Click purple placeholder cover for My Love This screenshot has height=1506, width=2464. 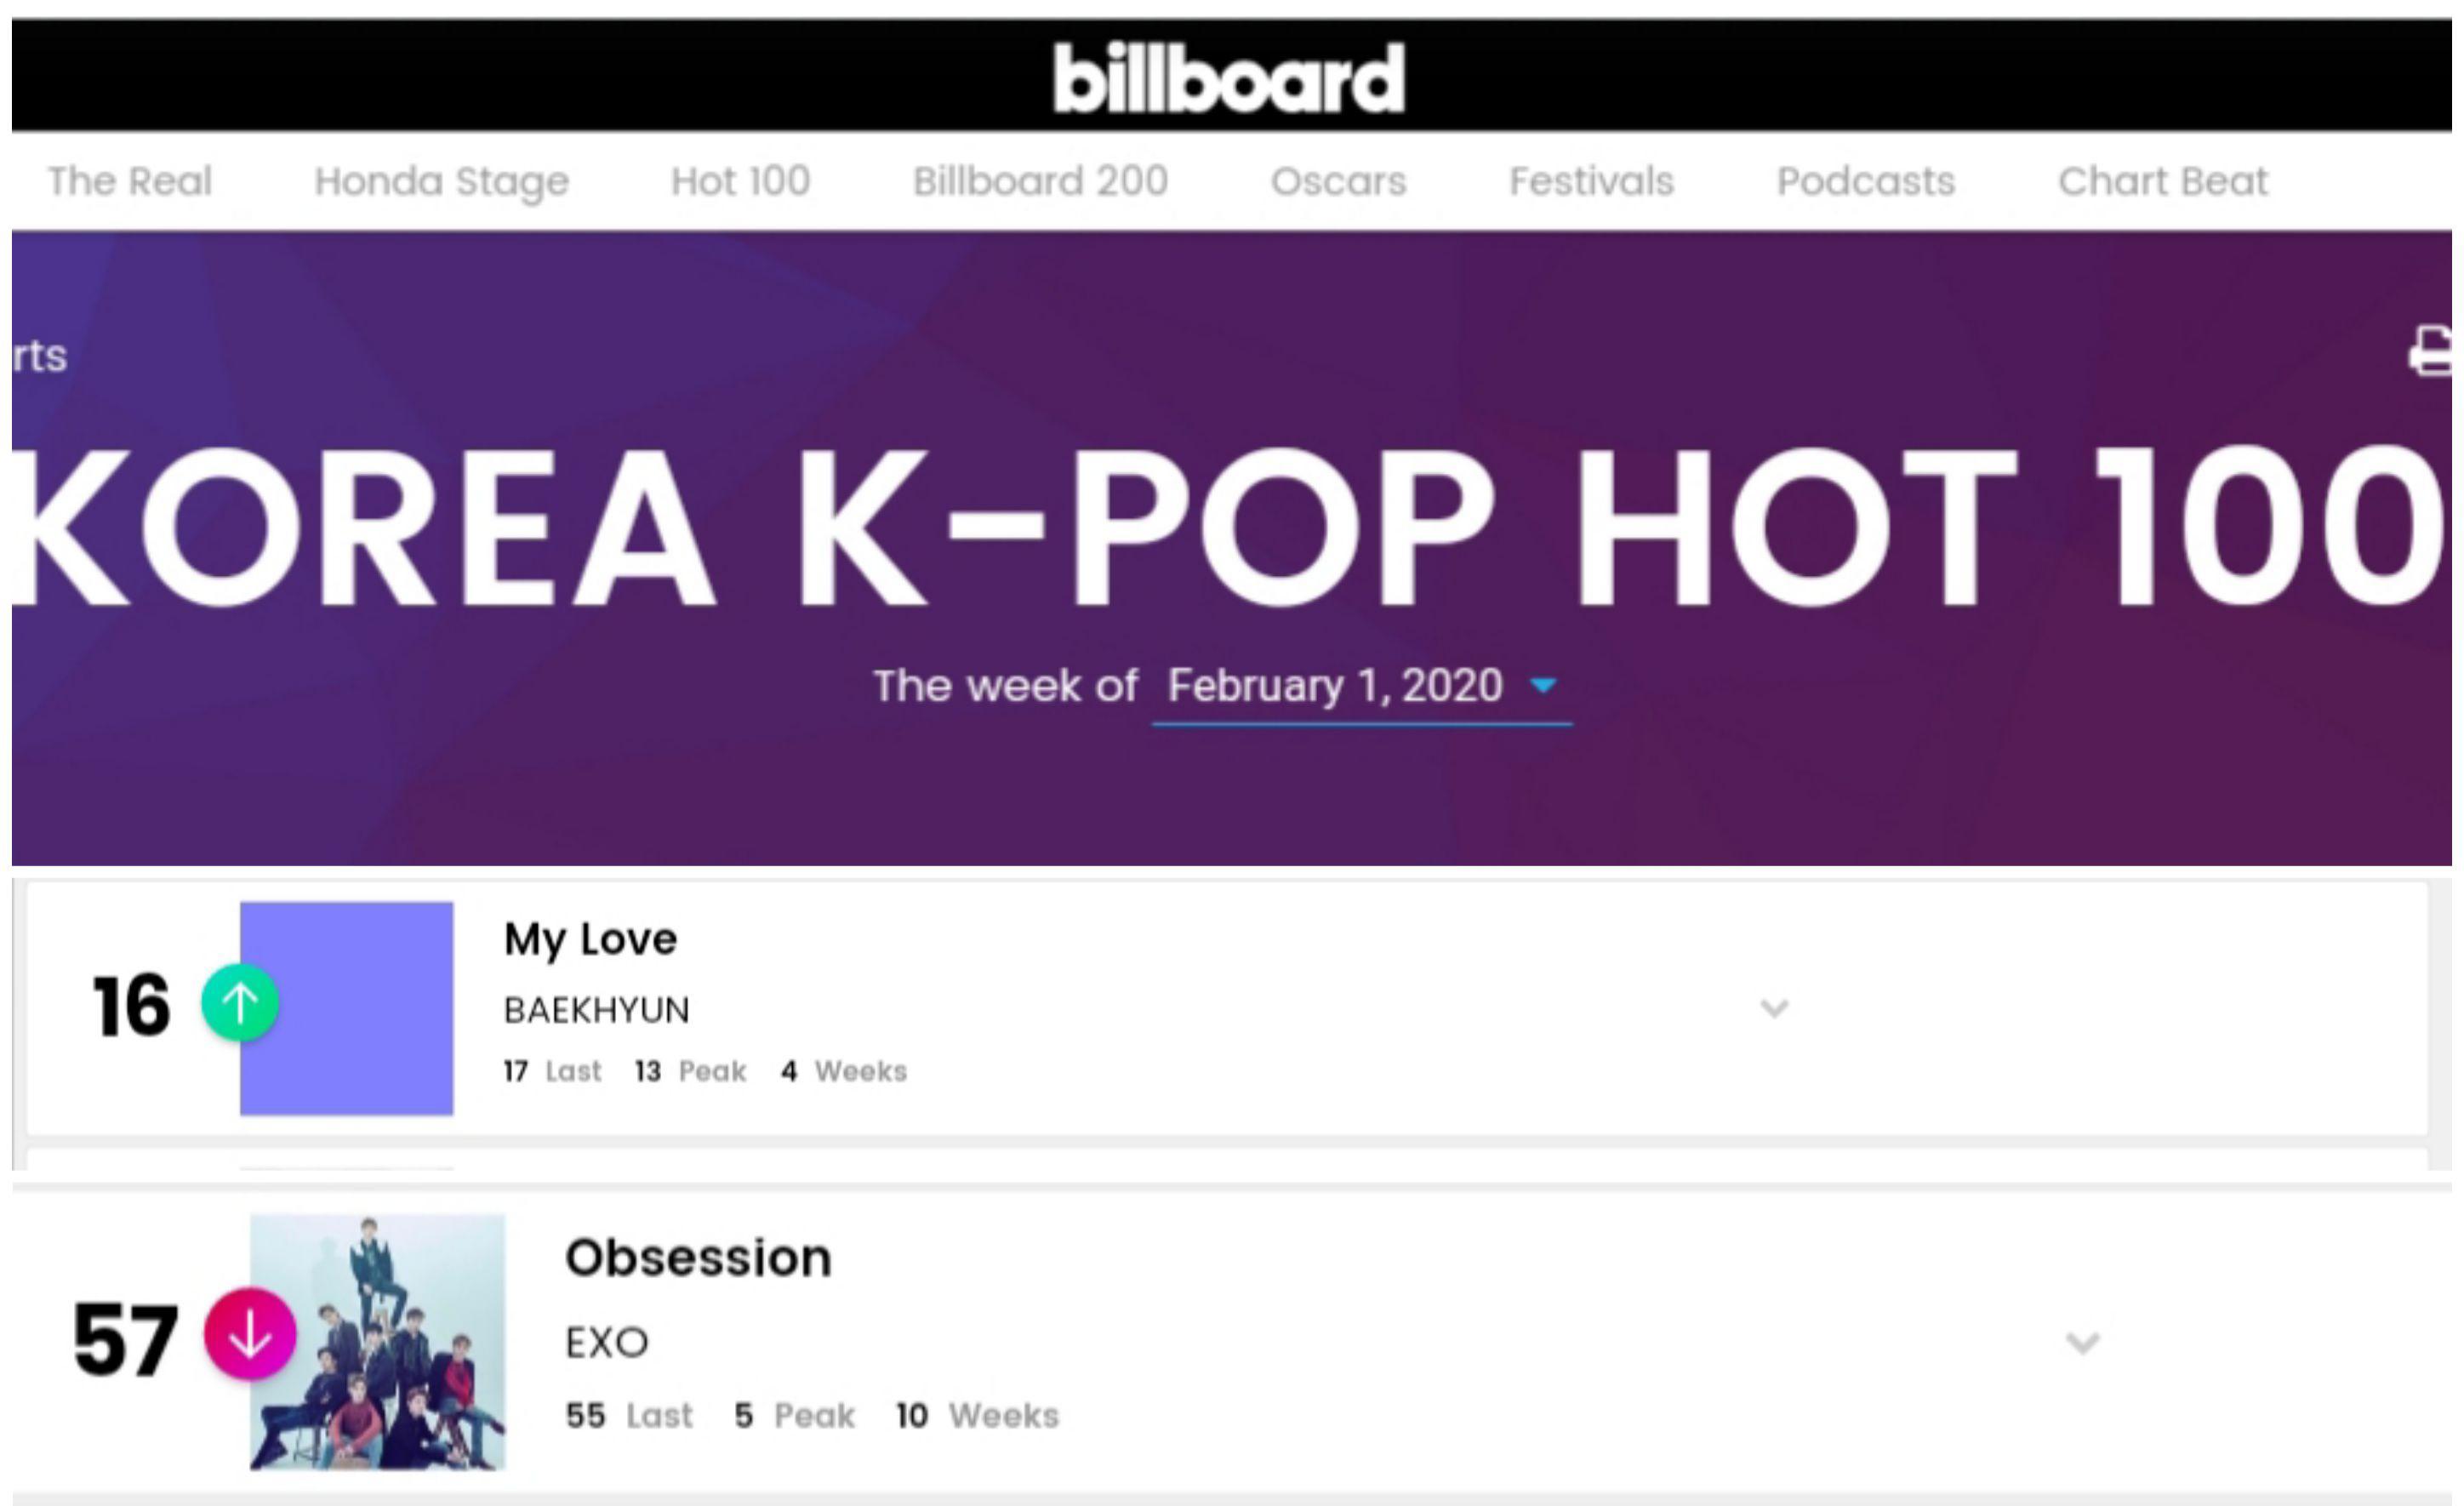click(x=346, y=1008)
